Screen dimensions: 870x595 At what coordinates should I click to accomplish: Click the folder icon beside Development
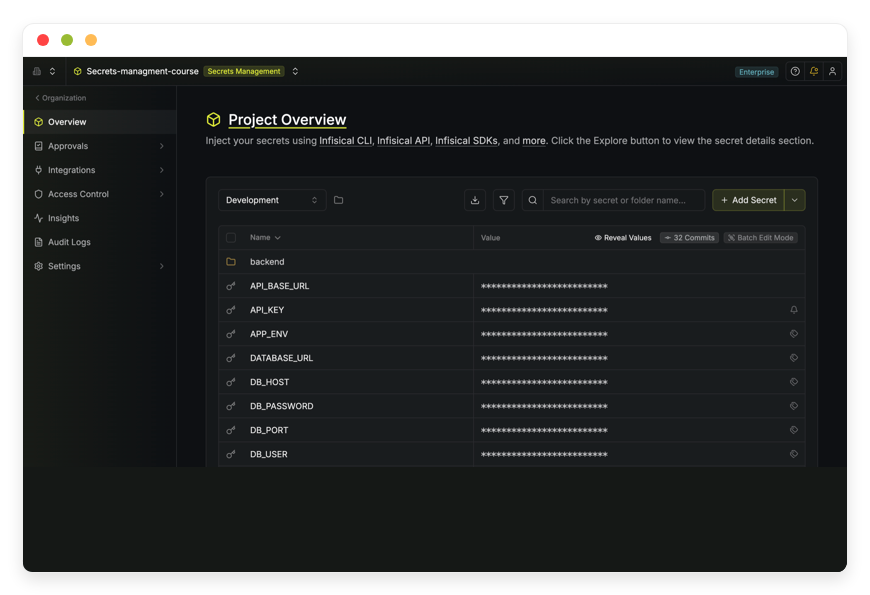338,200
